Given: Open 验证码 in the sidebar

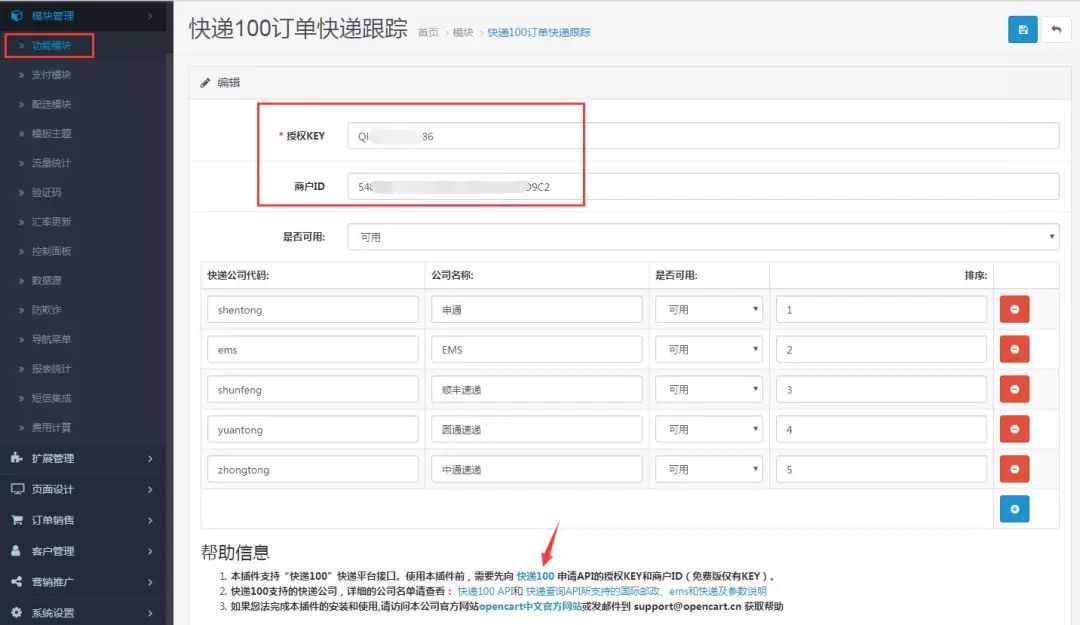Looking at the screenshot, I should coord(46,192).
